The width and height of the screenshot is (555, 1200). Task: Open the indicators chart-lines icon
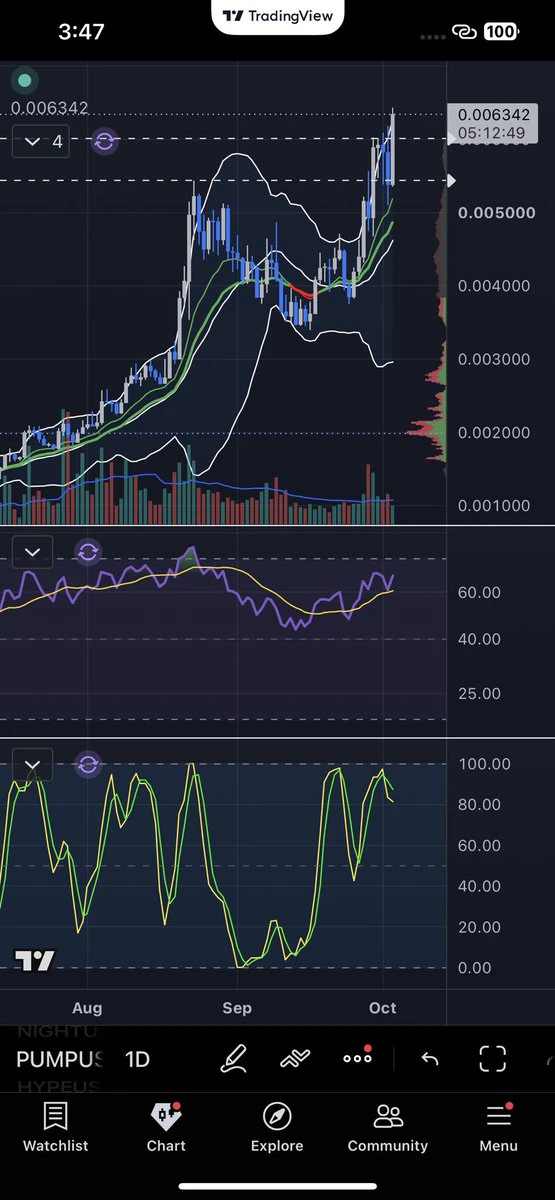click(x=295, y=1059)
